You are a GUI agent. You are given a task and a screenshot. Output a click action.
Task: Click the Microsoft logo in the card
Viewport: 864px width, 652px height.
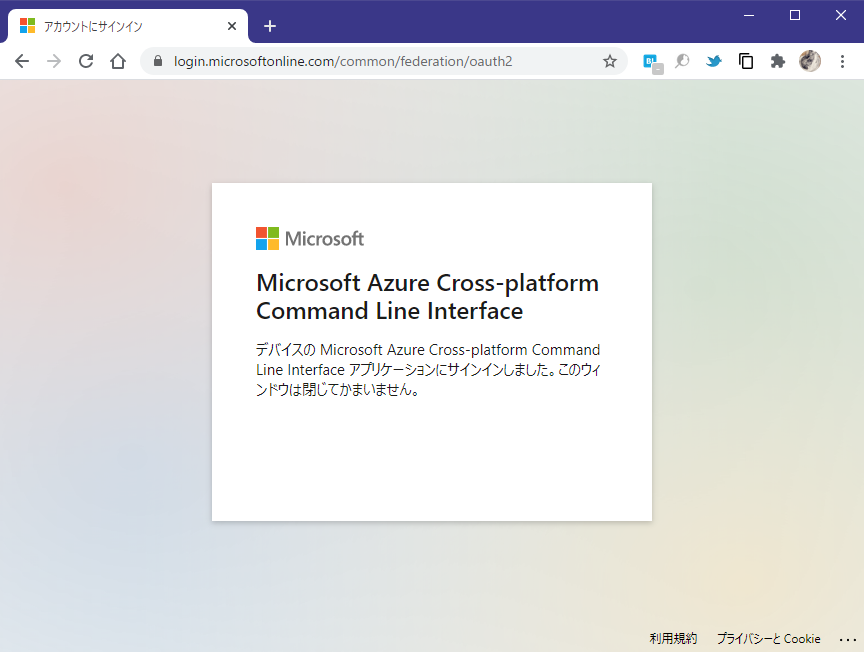pos(310,239)
